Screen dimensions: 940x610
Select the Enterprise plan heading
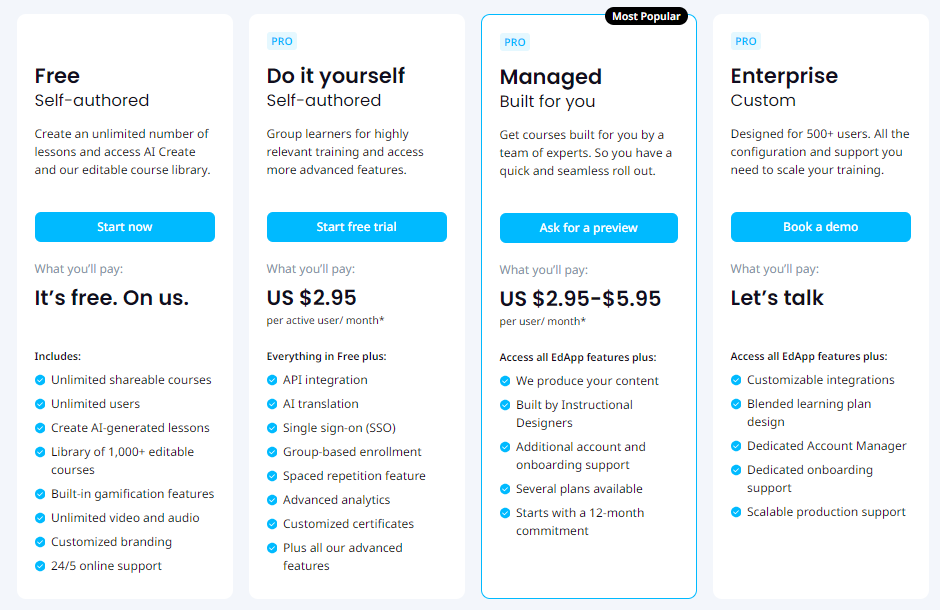pyautogui.click(x=784, y=76)
